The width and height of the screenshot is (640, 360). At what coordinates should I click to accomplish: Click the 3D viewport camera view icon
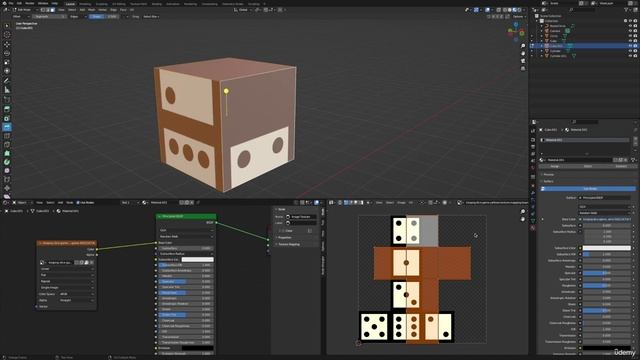click(x=523, y=61)
